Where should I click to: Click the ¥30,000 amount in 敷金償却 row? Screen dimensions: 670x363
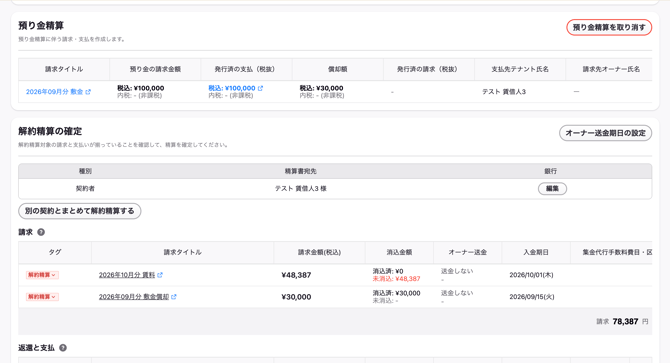[x=296, y=297]
